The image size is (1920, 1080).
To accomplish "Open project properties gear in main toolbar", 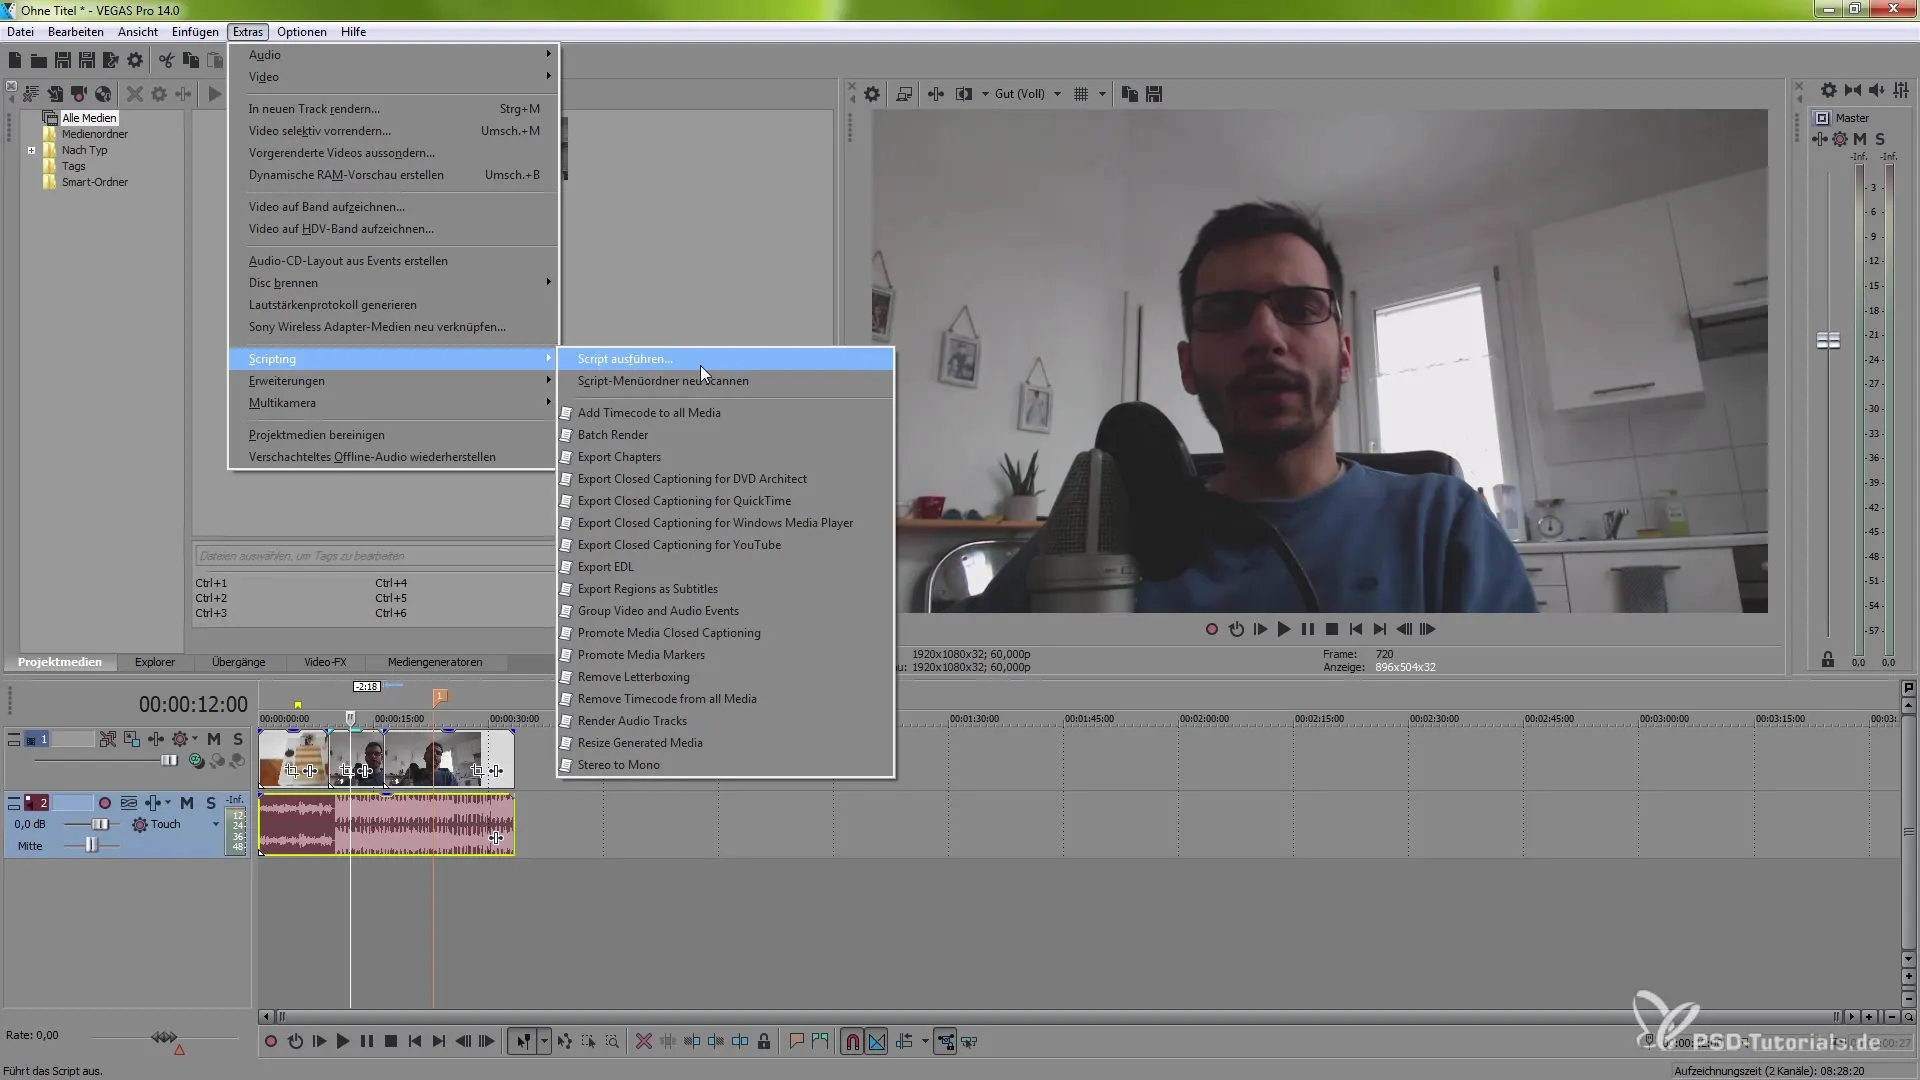I will (135, 61).
